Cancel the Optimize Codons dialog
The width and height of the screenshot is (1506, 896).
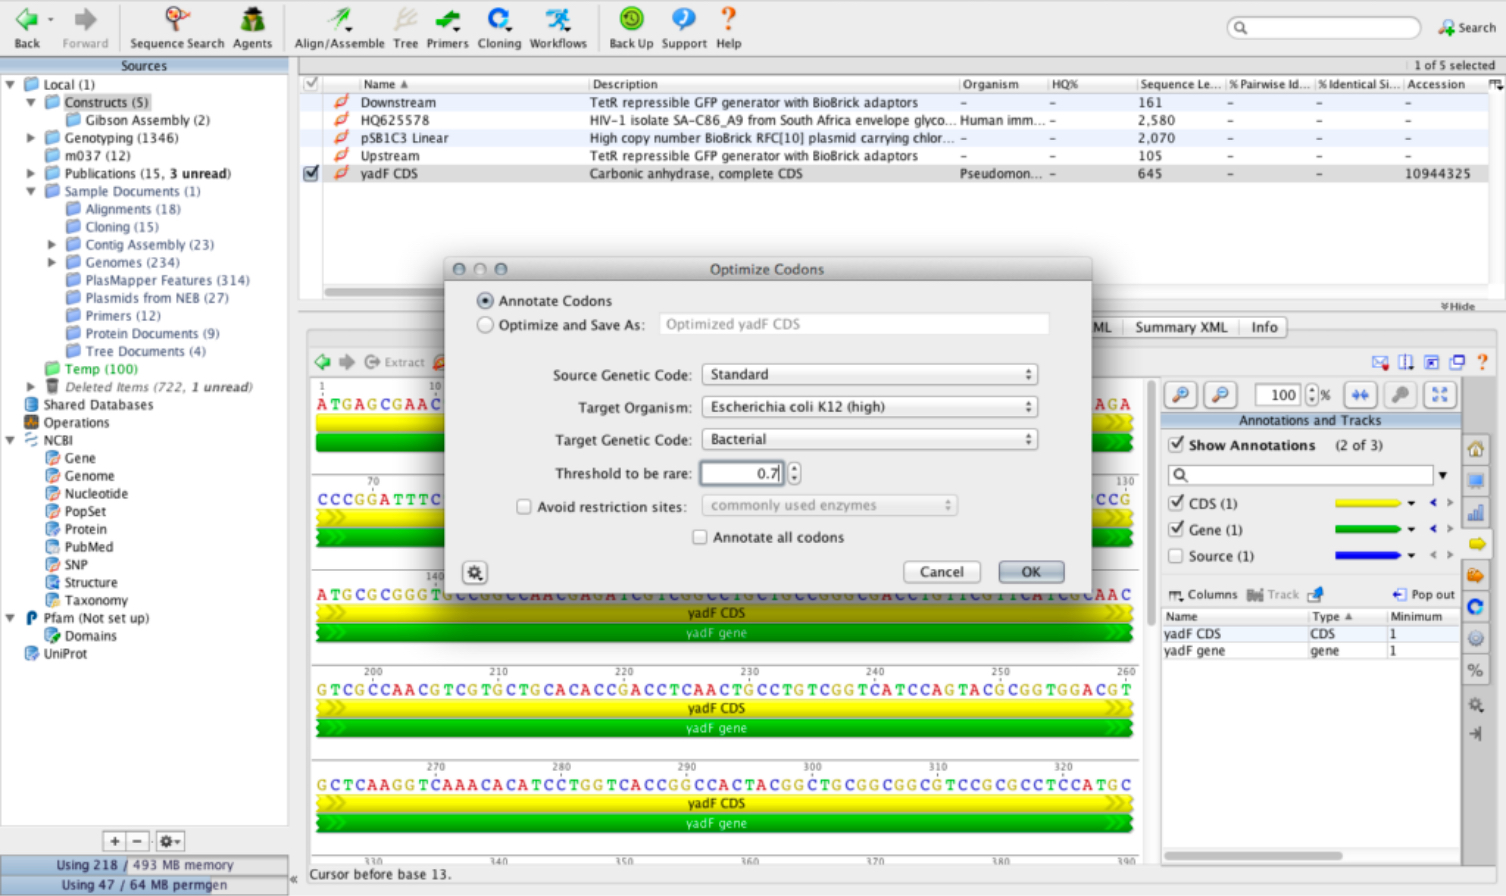tap(941, 572)
